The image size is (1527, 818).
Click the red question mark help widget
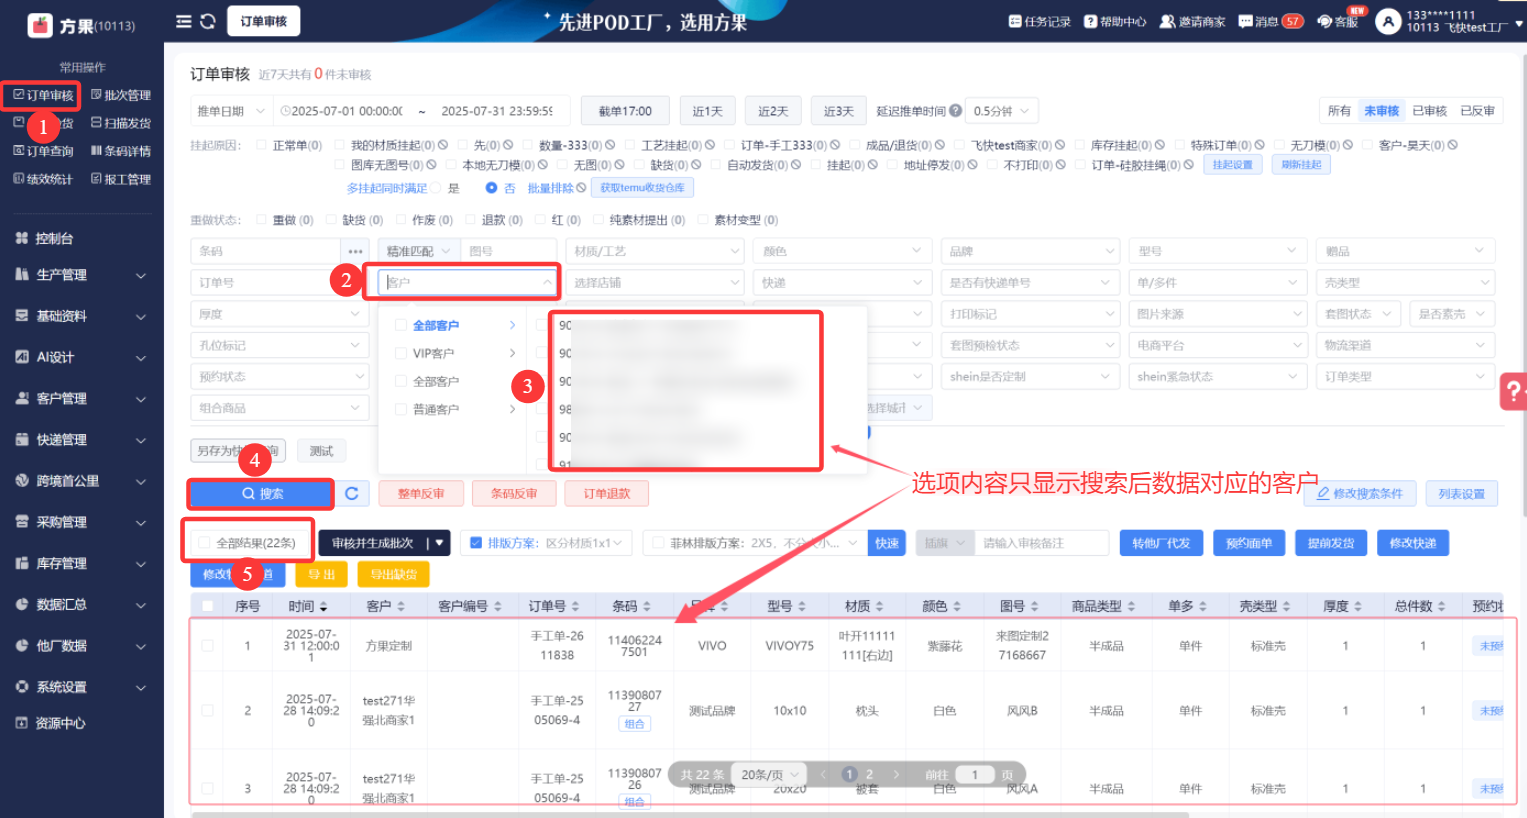1514,391
